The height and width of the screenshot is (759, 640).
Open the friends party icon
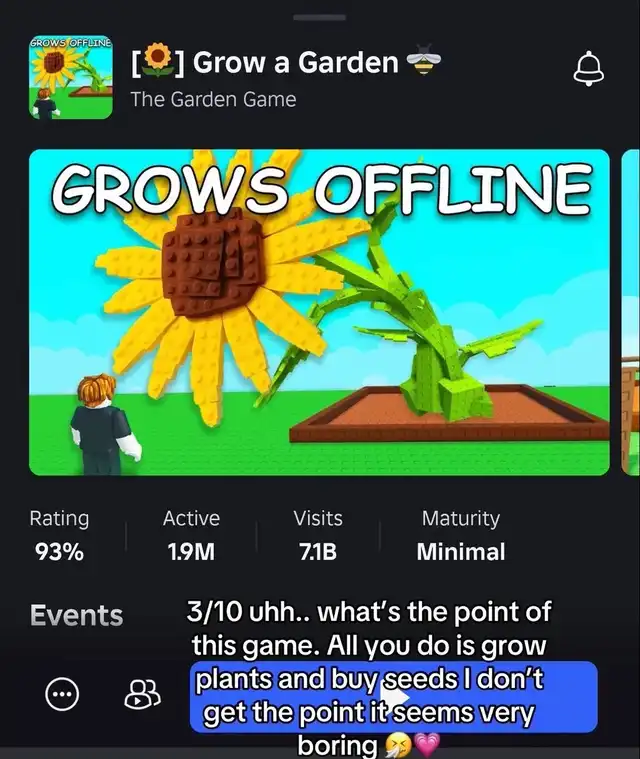[142, 695]
